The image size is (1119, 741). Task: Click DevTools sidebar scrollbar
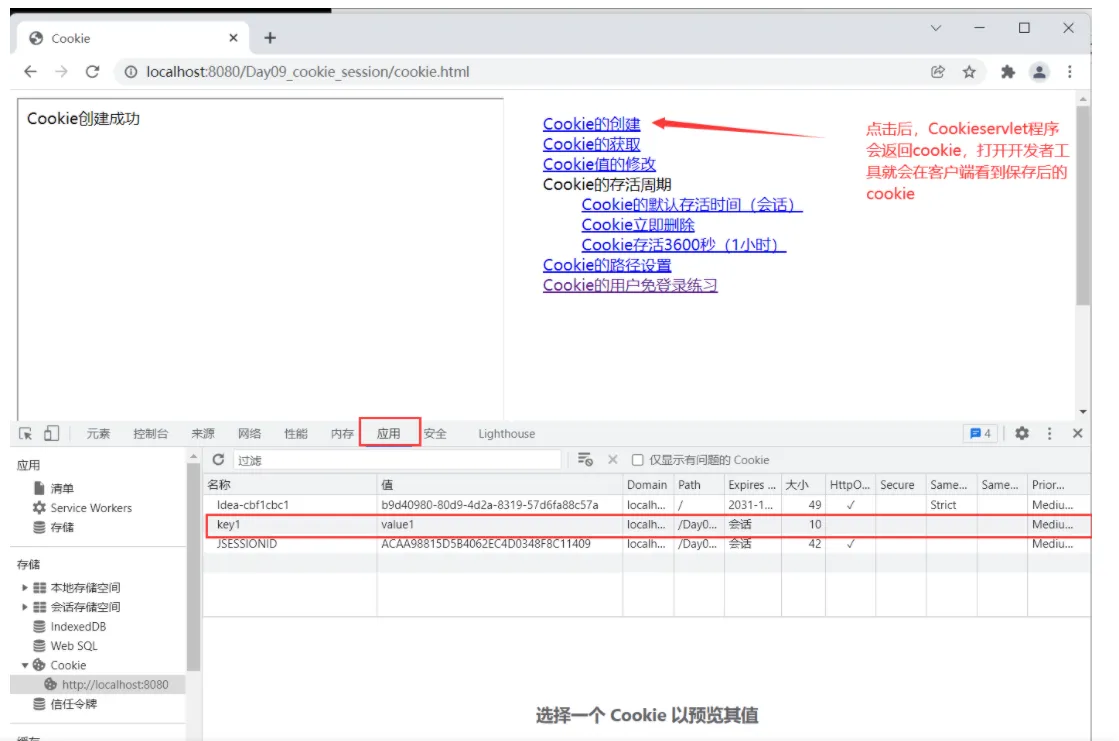click(x=193, y=568)
